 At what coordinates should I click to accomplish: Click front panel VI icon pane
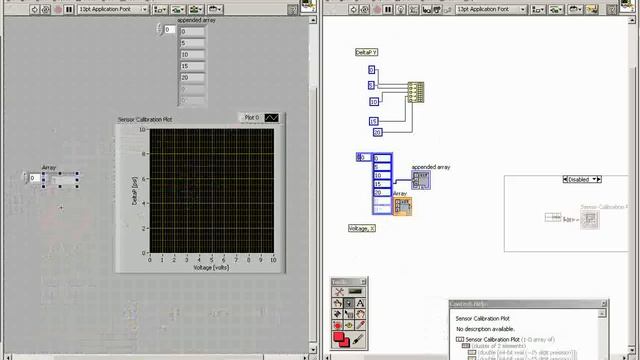click(x=309, y=7)
